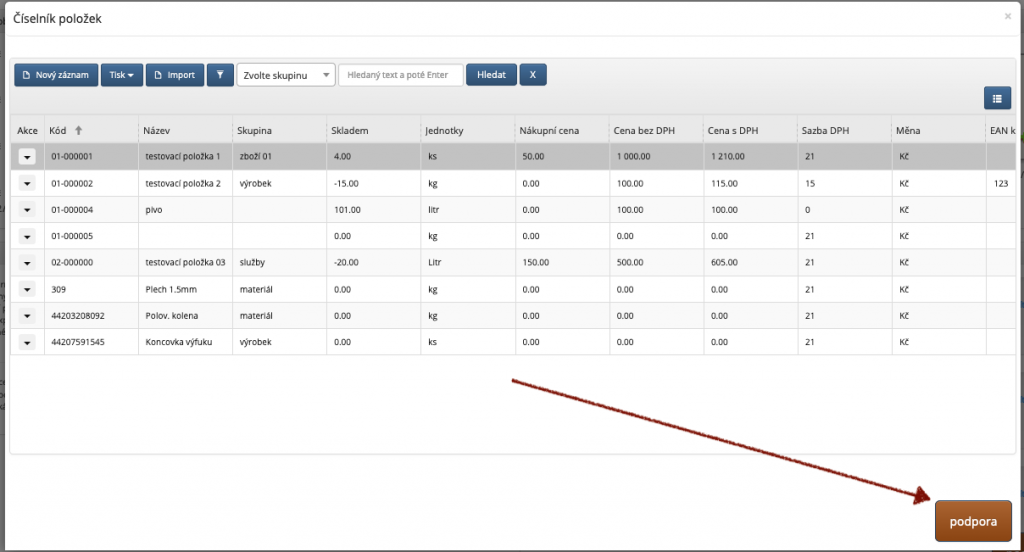Sort table by Cena s DPH header

(x=730, y=131)
